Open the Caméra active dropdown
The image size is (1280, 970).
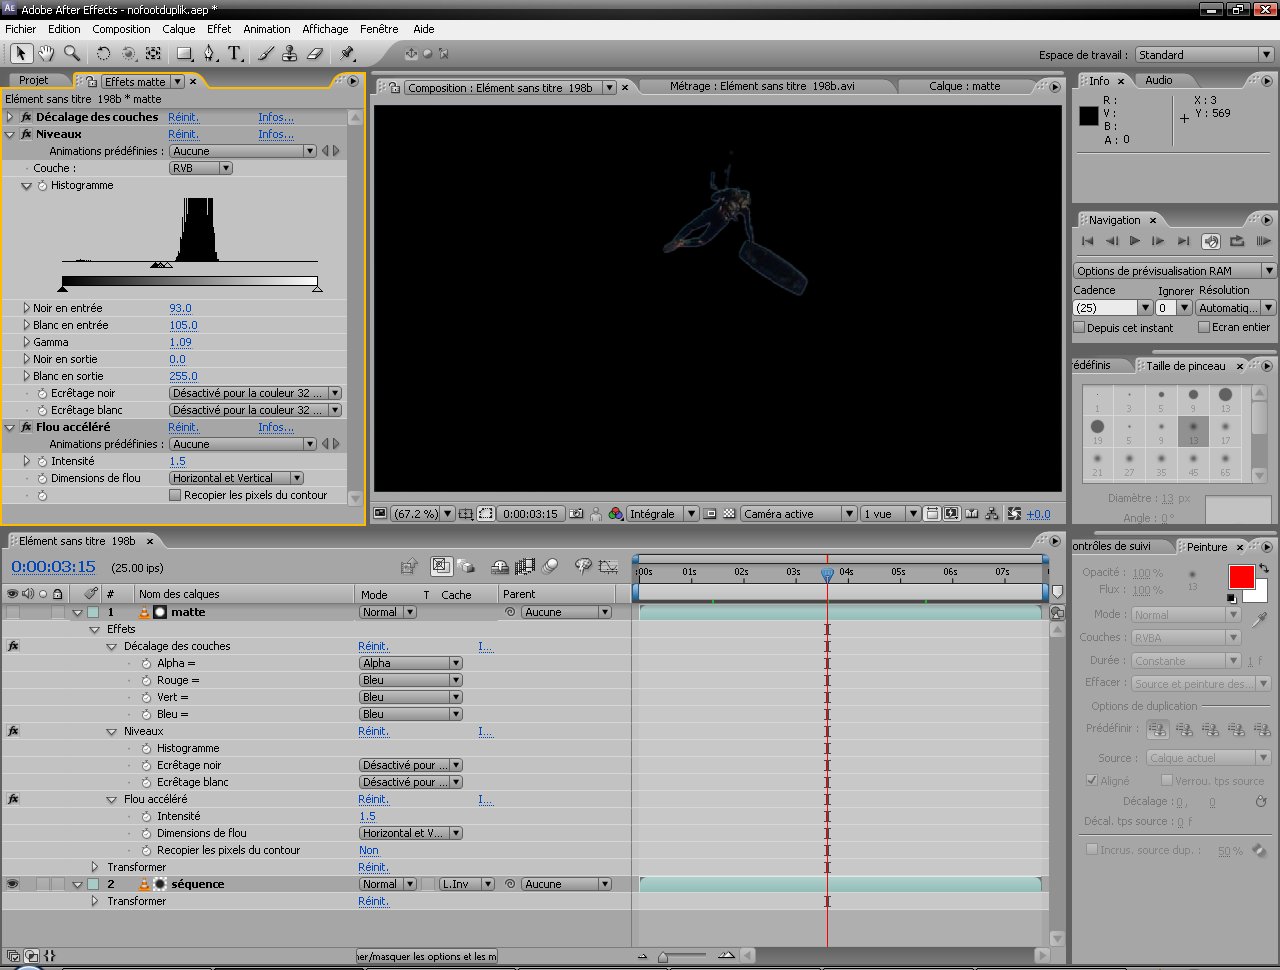(798, 514)
